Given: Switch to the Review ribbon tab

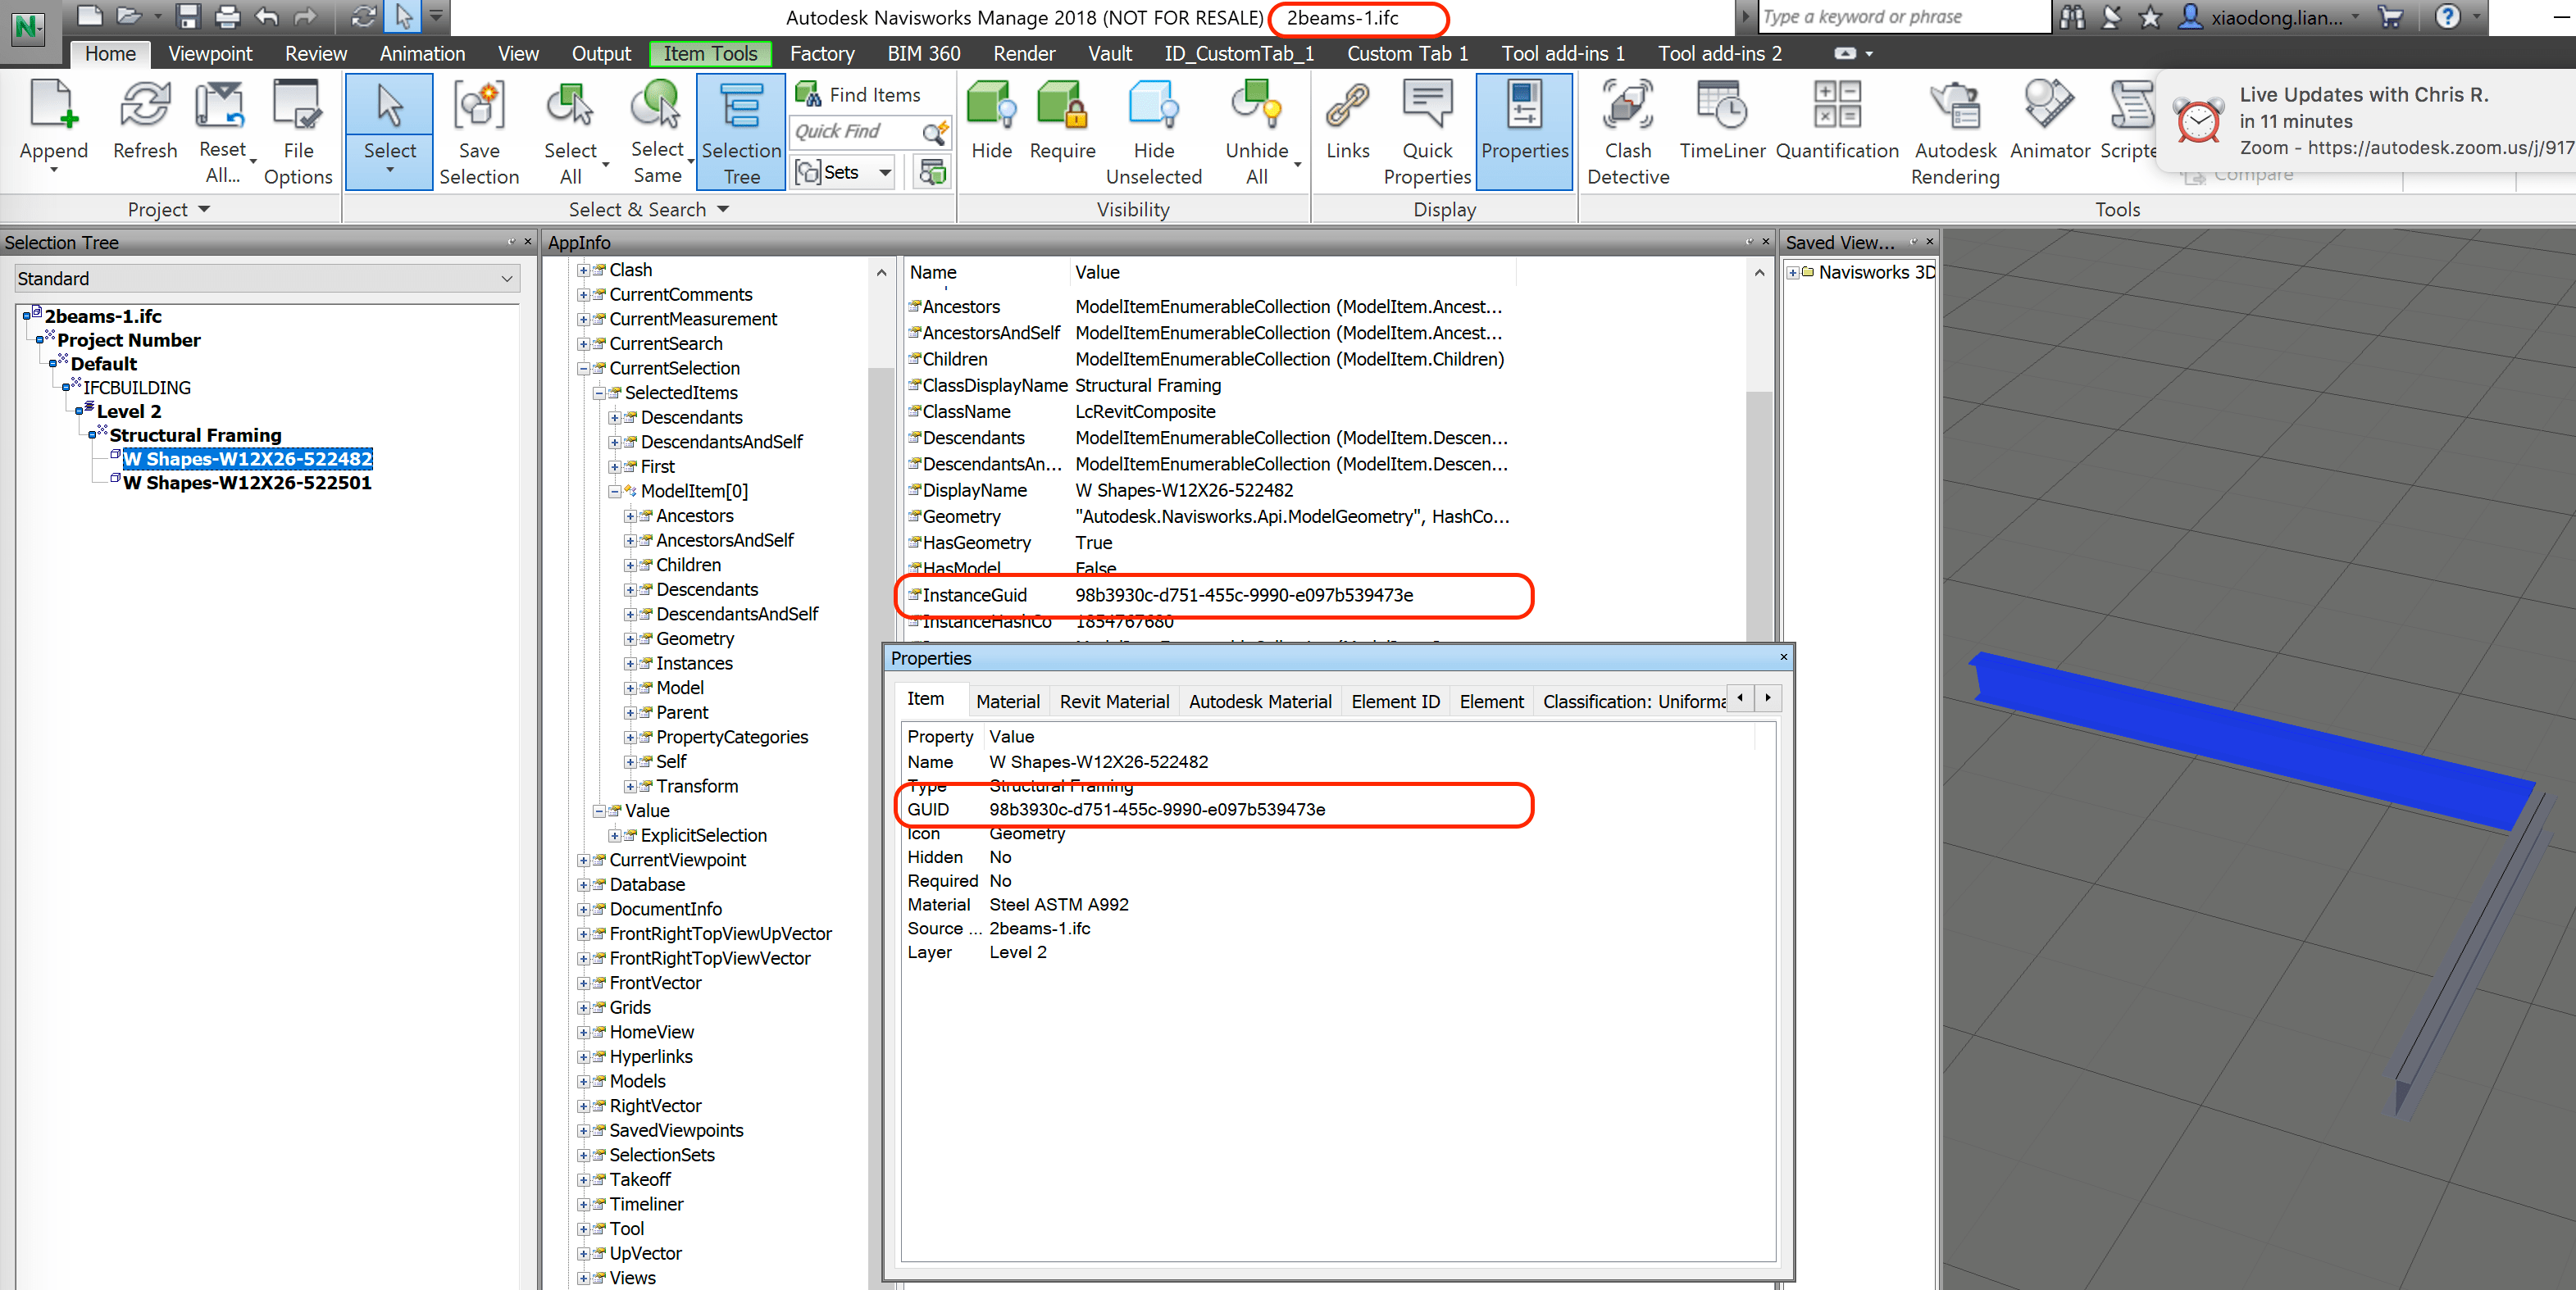Looking at the screenshot, I should point(316,54).
